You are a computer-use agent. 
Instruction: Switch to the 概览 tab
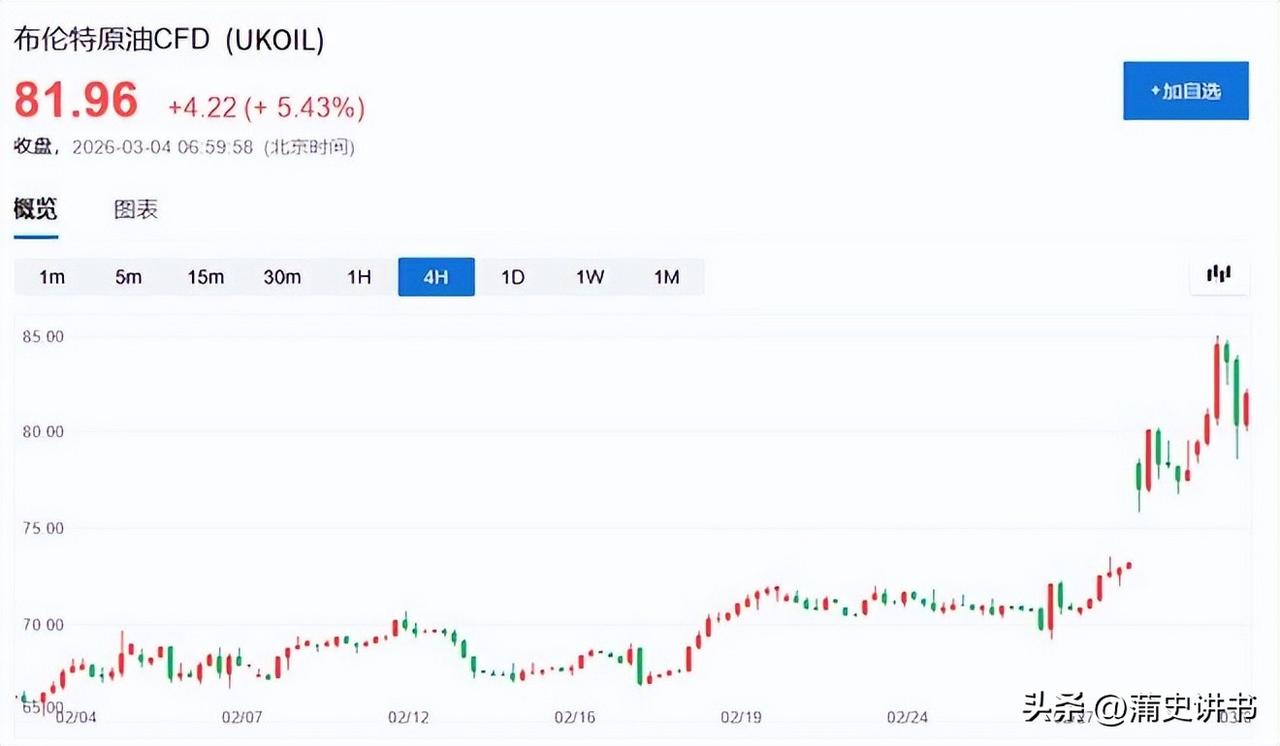coord(35,210)
